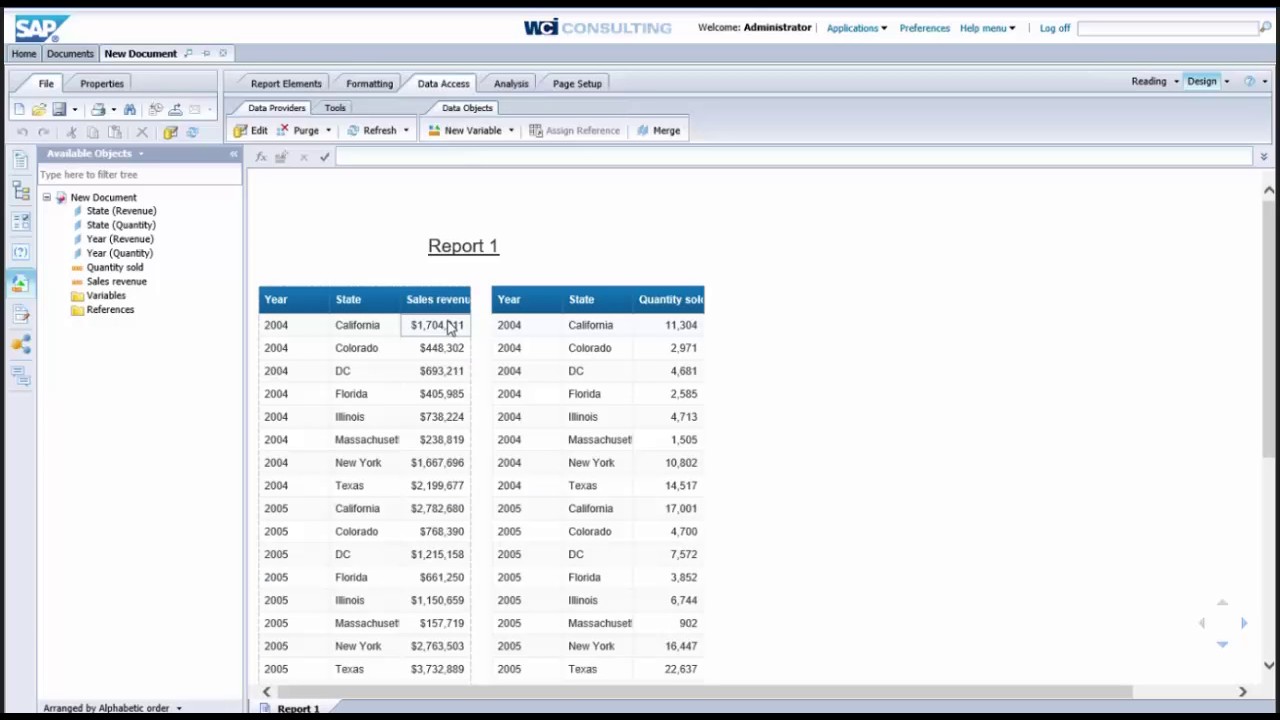
Task: Expand the New Variable dropdown arrow
Action: (x=511, y=131)
